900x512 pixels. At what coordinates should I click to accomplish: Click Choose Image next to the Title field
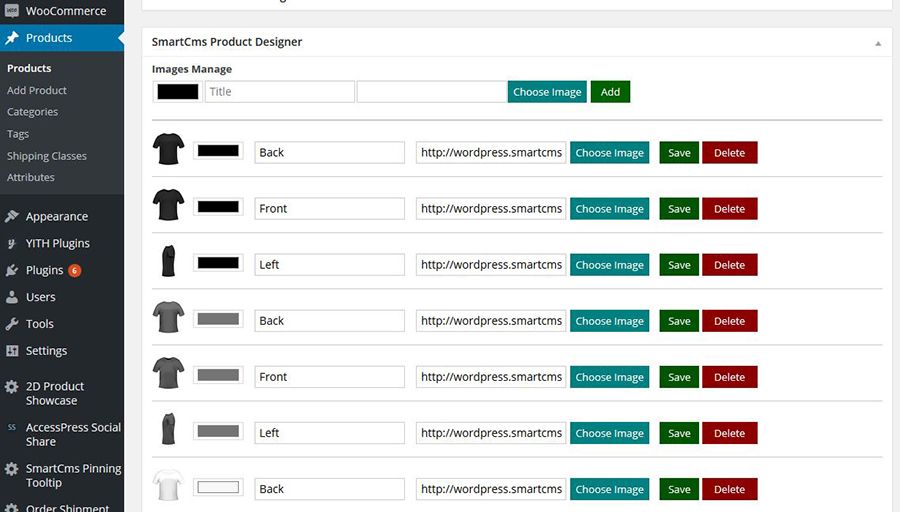click(x=547, y=92)
